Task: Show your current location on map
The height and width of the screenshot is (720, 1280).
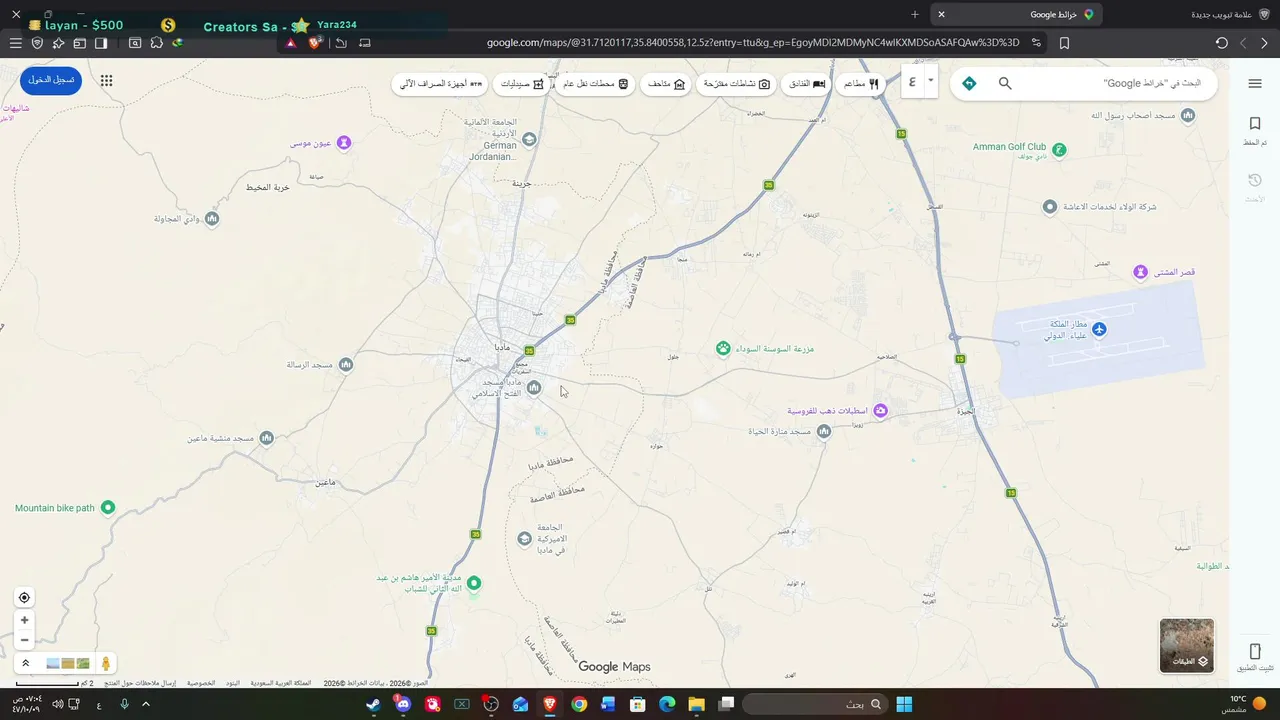Action: [x=24, y=598]
